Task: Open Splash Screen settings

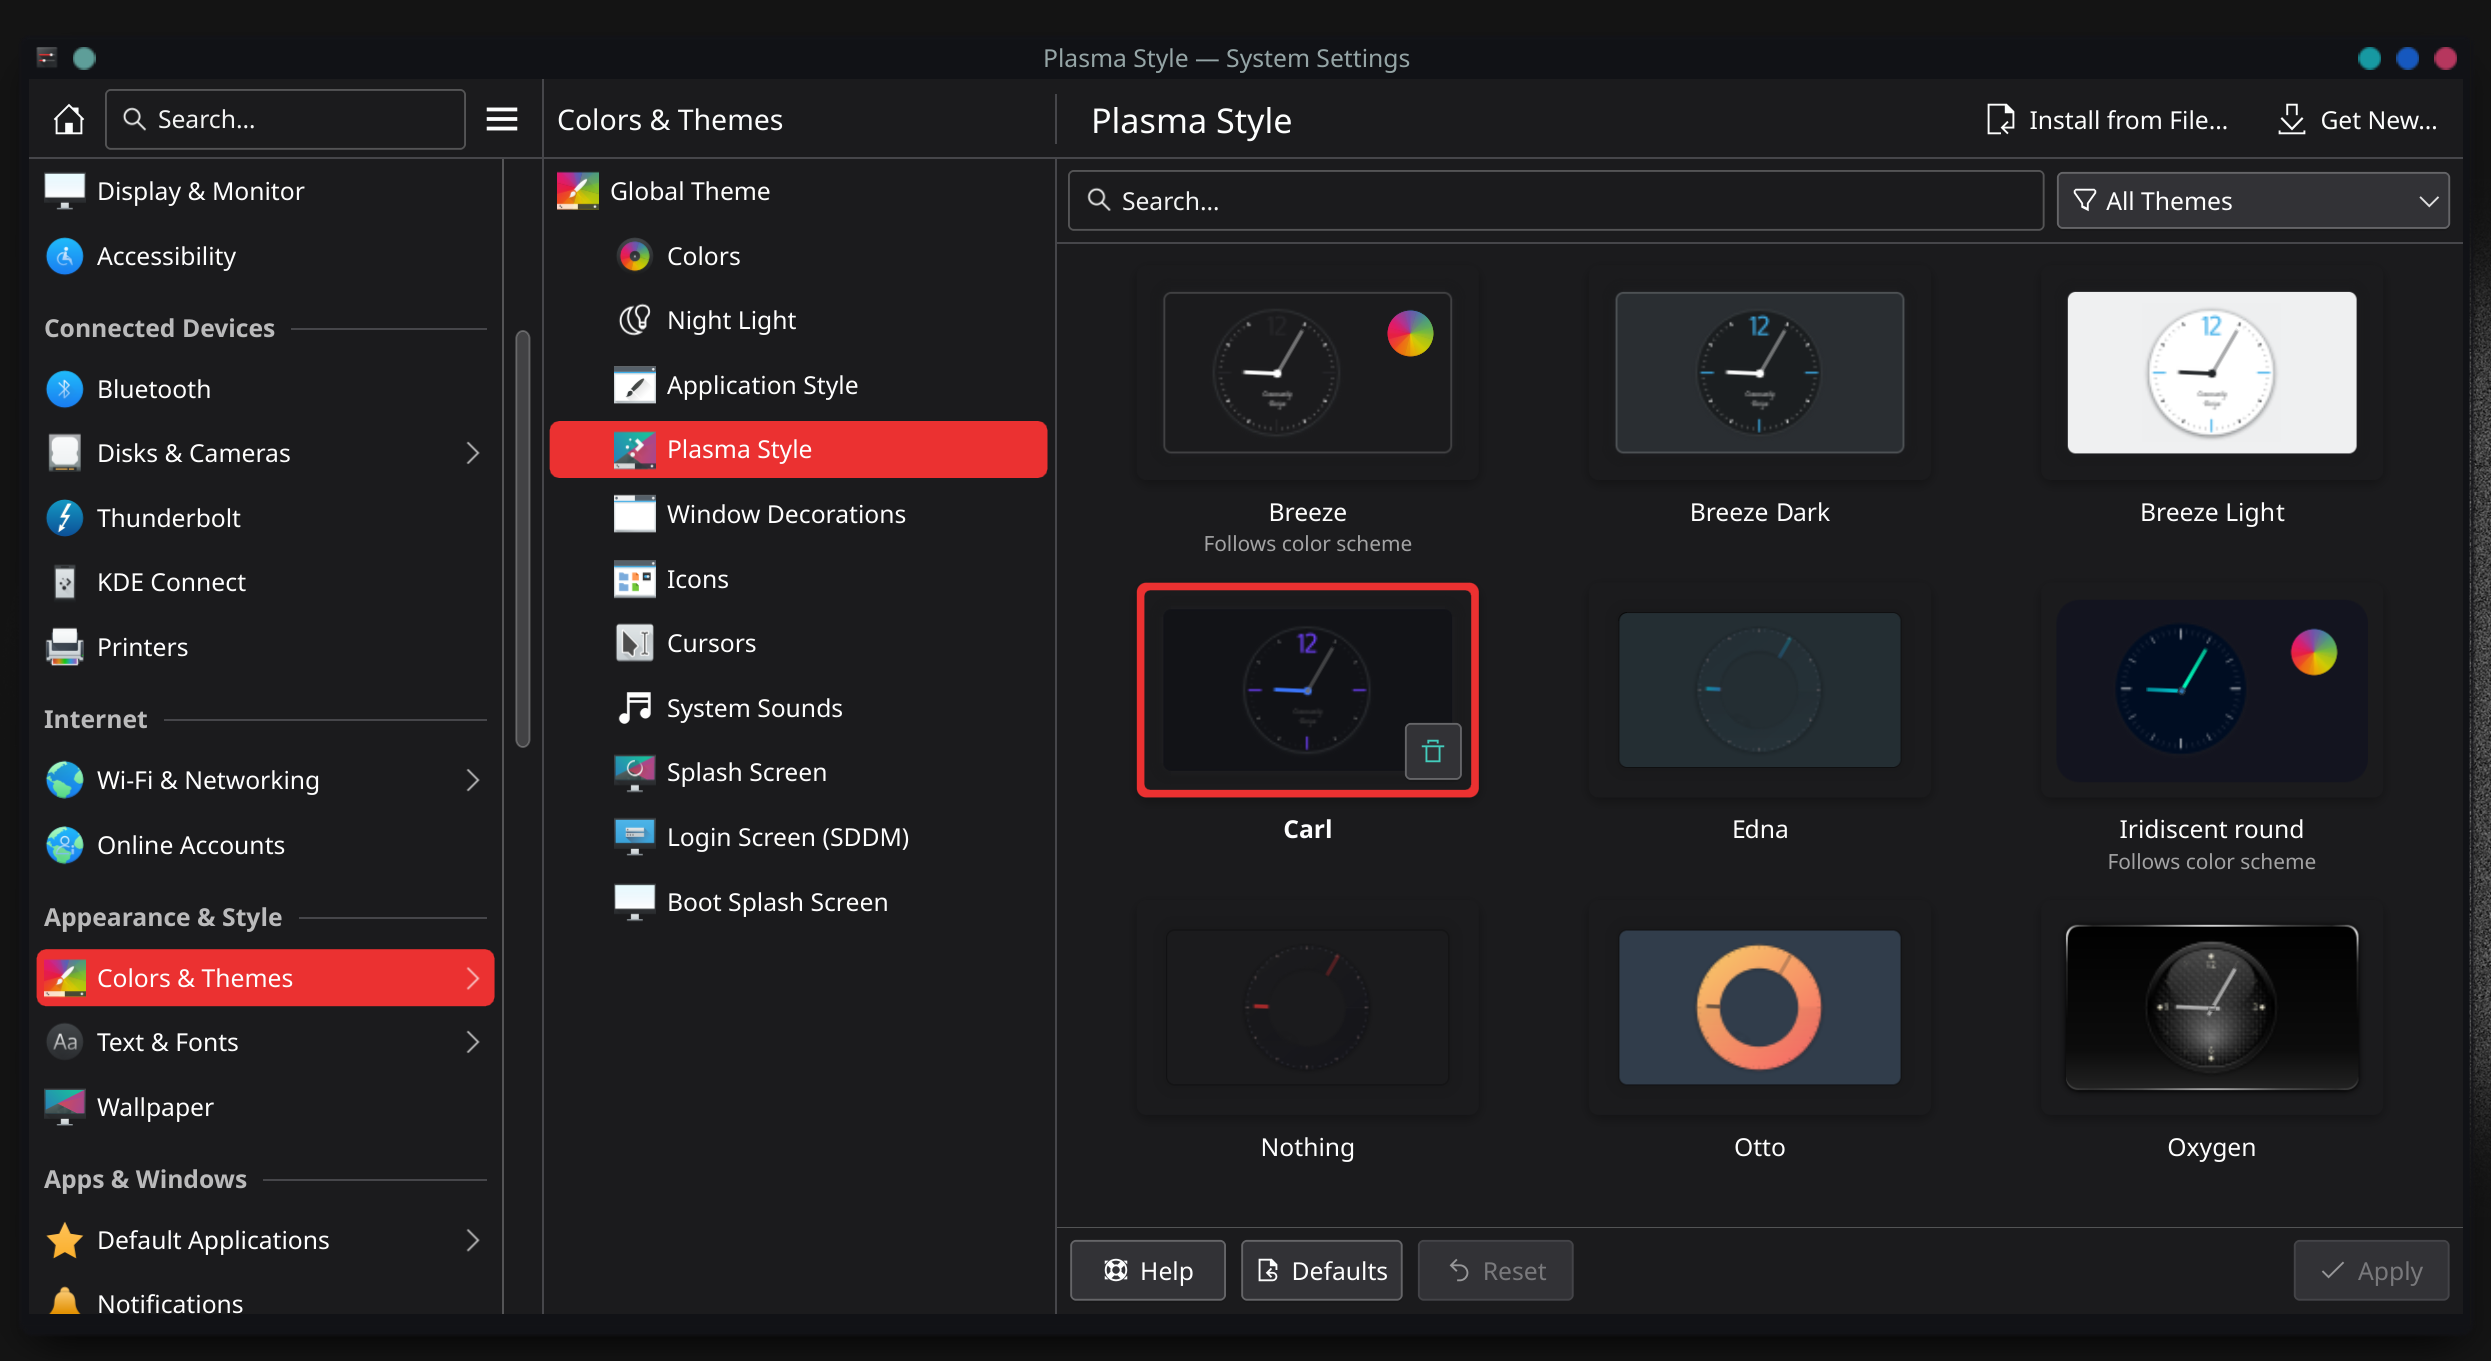Action: coord(798,772)
